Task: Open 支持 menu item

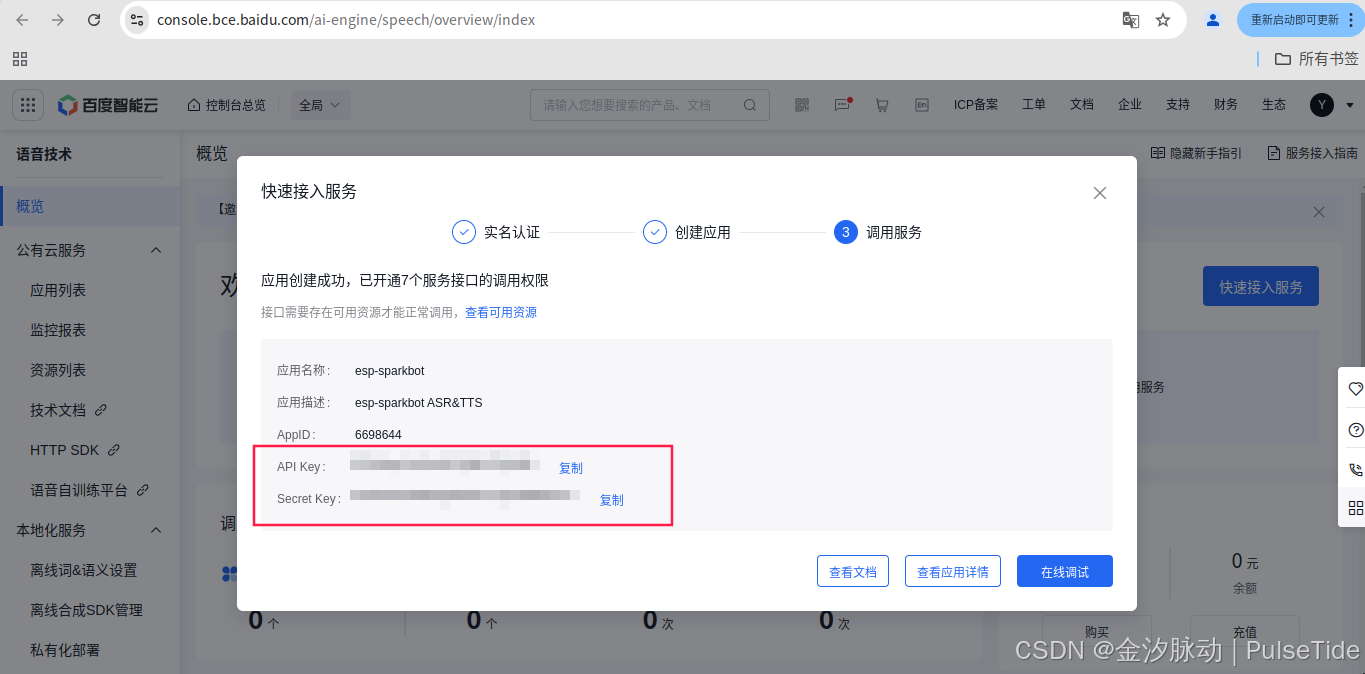Action: (x=1178, y=105)
